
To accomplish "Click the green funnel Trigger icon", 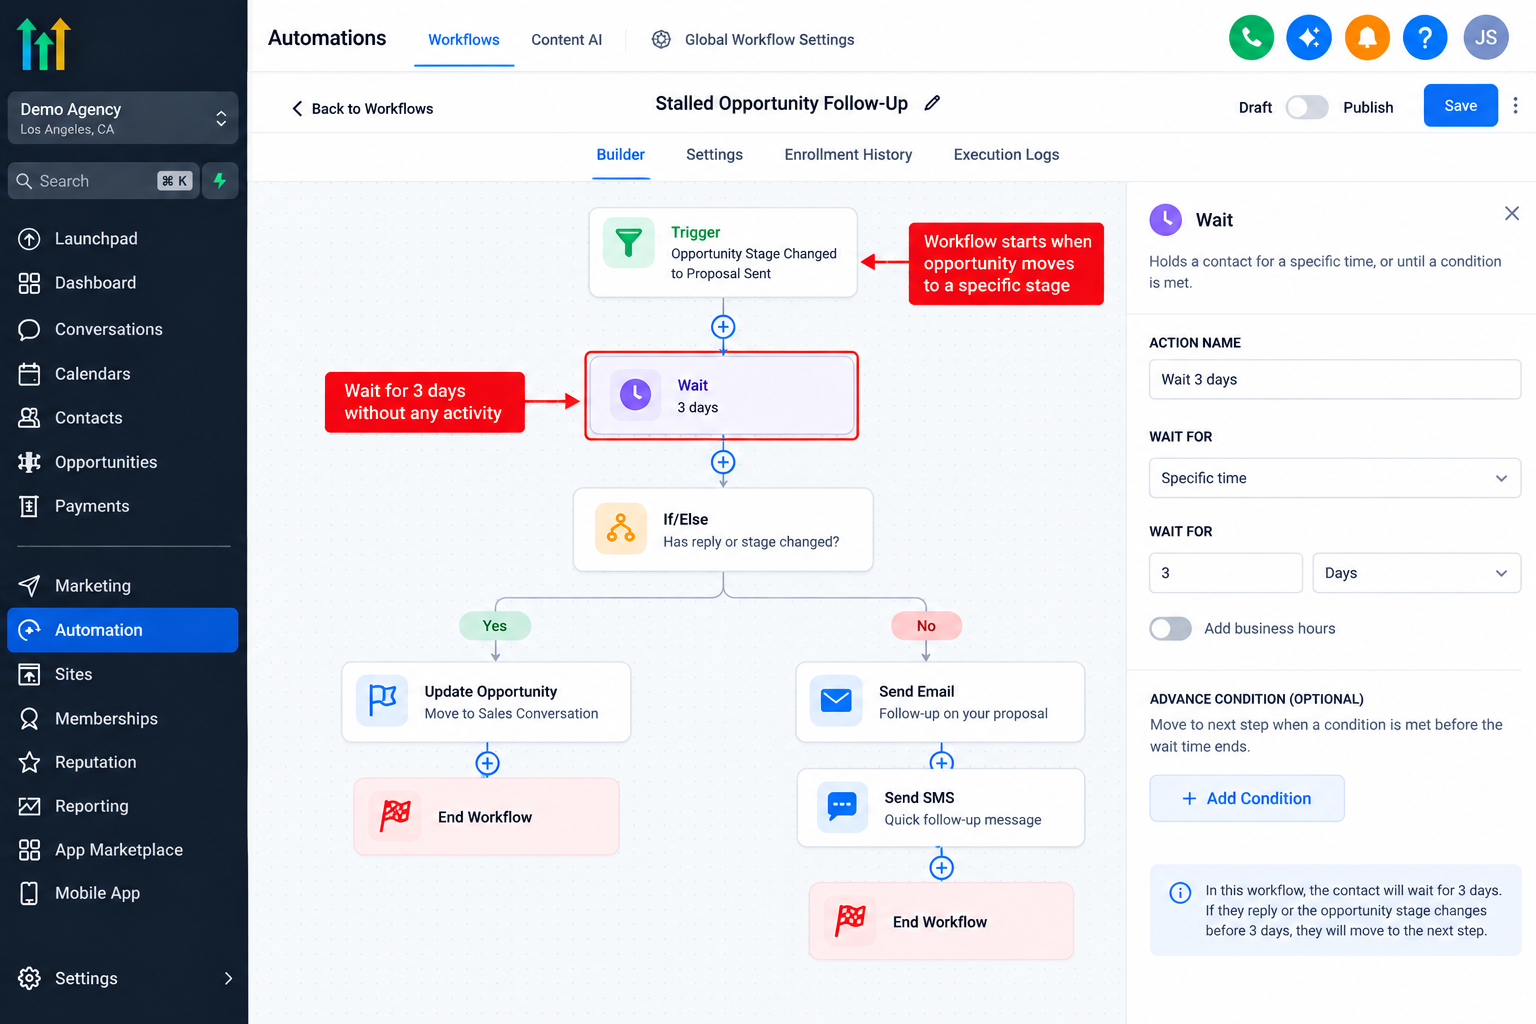I will (x=629, y=244).
